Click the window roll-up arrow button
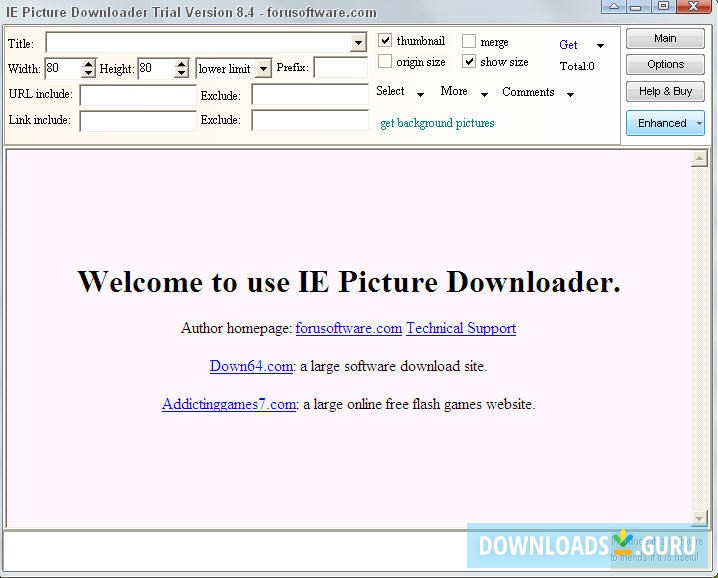Screen dimensions: 718x578 click(x=614, y=6)
